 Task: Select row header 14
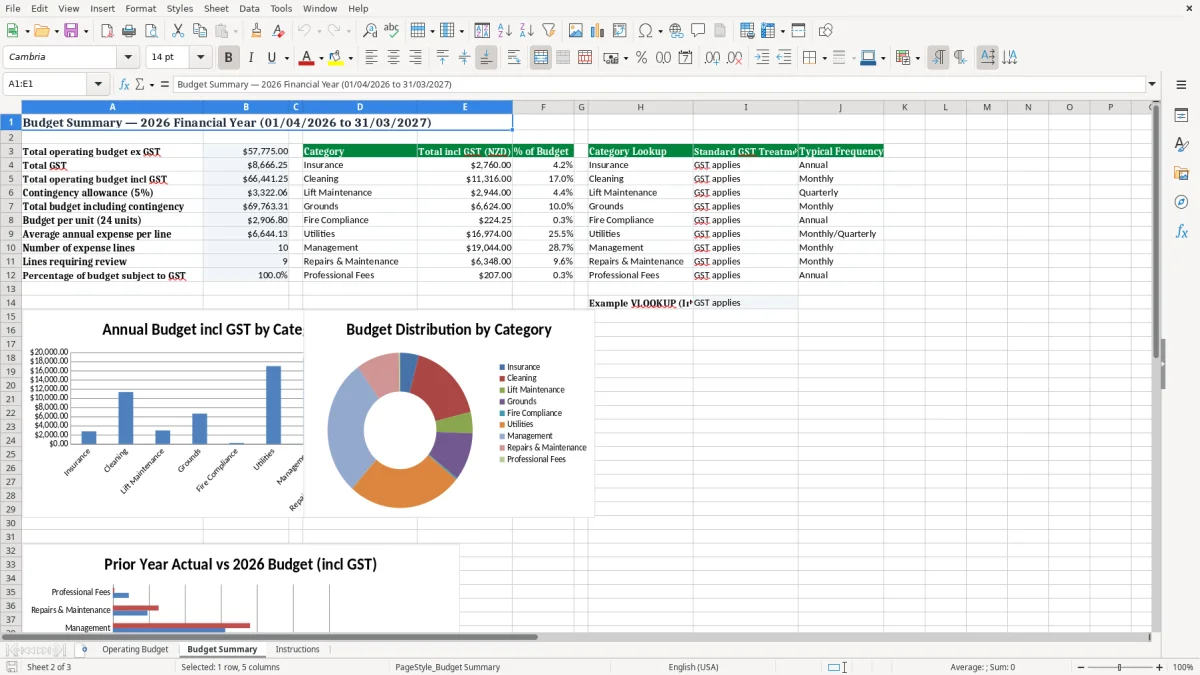click(11, 302)
